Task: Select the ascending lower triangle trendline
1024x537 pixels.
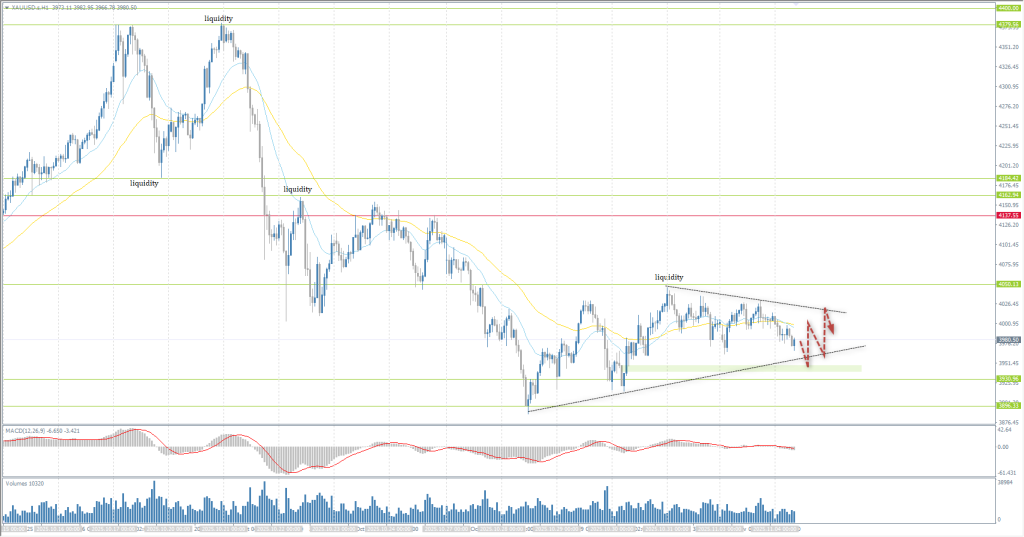Action: click(700, 377)
